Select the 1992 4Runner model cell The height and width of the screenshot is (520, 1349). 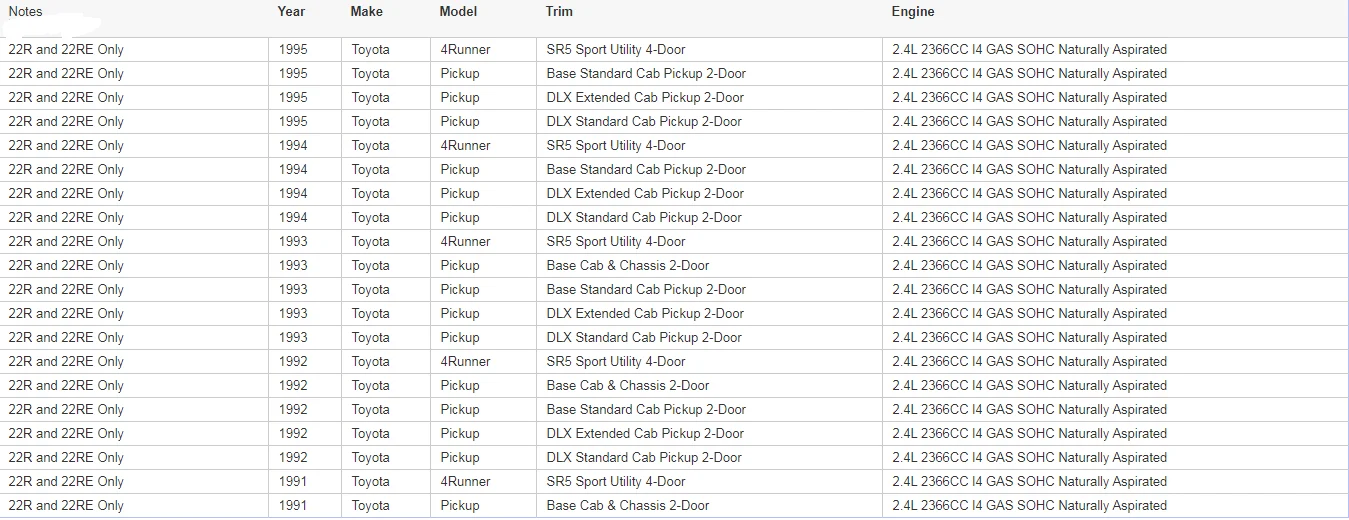click(x=465, y=361)
